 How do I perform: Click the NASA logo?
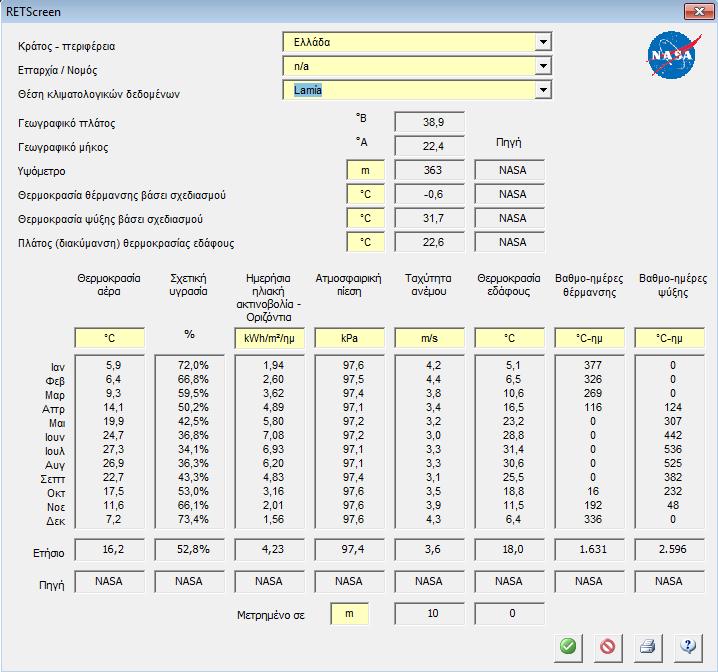click(673, 55)
